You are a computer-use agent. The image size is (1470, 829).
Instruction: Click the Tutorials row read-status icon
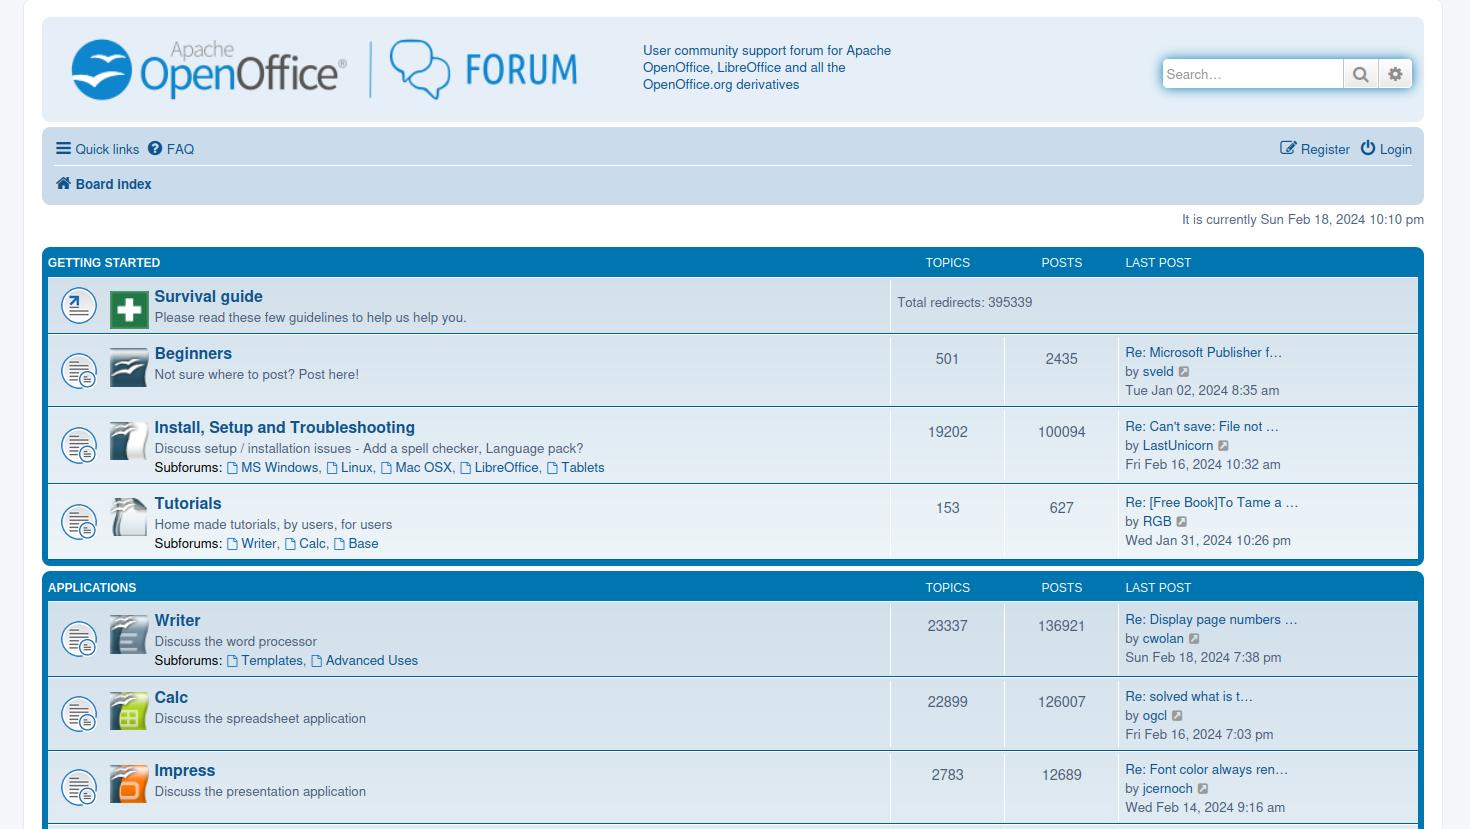[79, 522]
